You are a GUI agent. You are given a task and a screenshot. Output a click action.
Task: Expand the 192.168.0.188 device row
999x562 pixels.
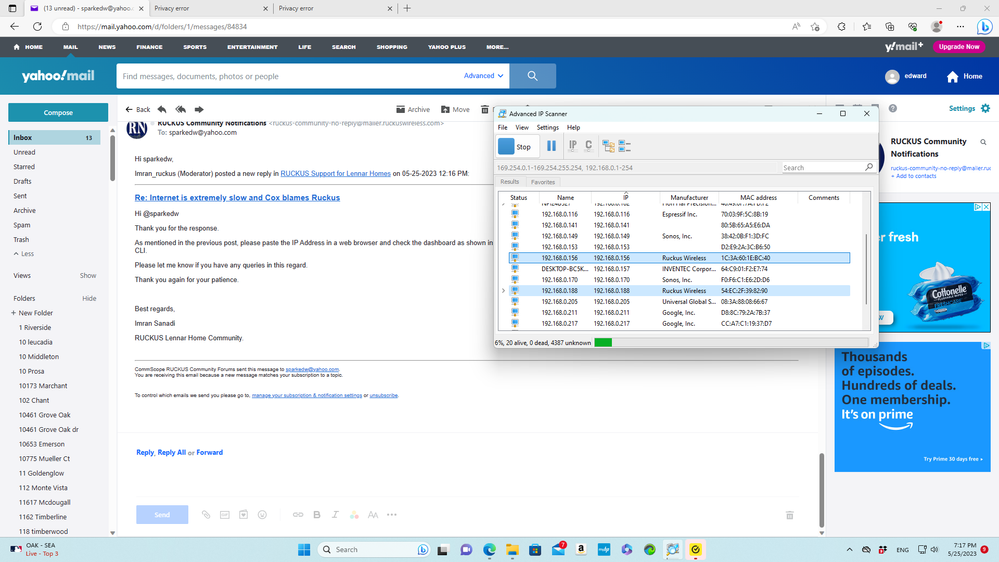(x=503, y=291)
